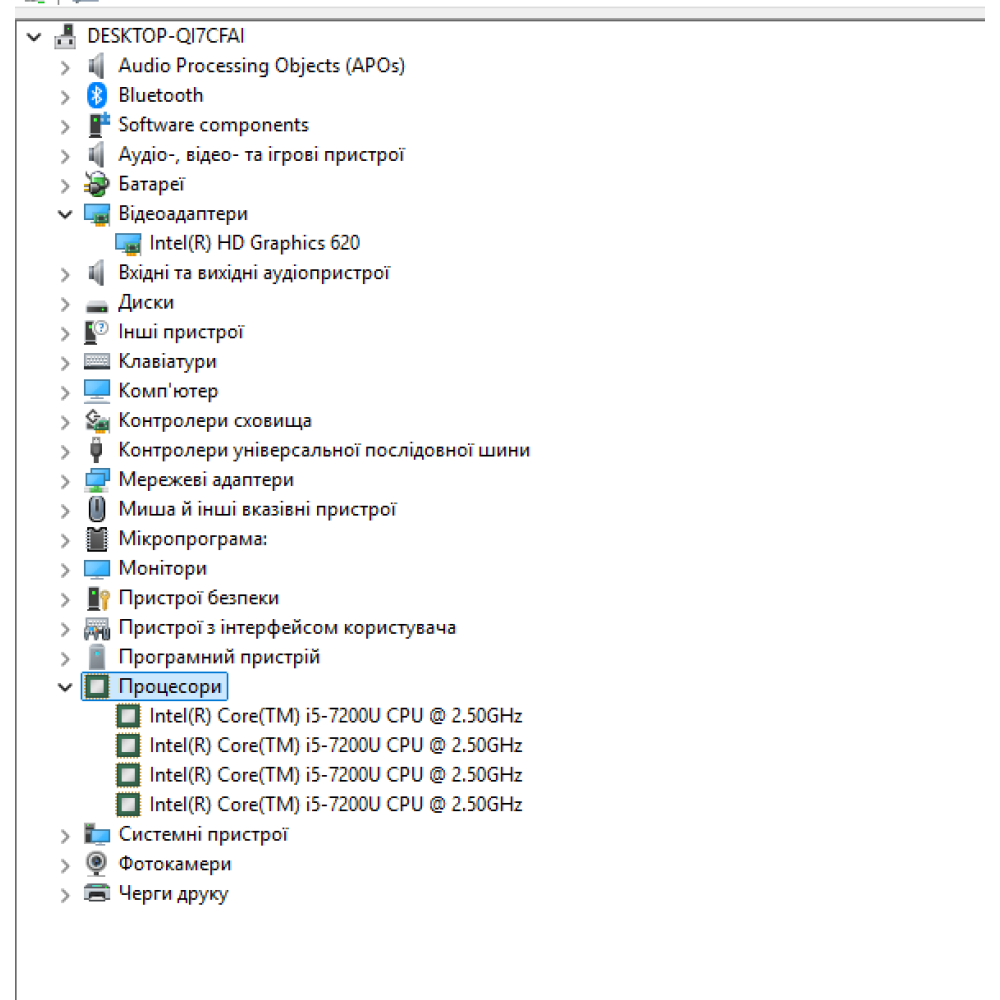Click the Intel(R) HD Graphics 620 icon
This screenshot has width=1000, height=1000.
click(128, 243)
